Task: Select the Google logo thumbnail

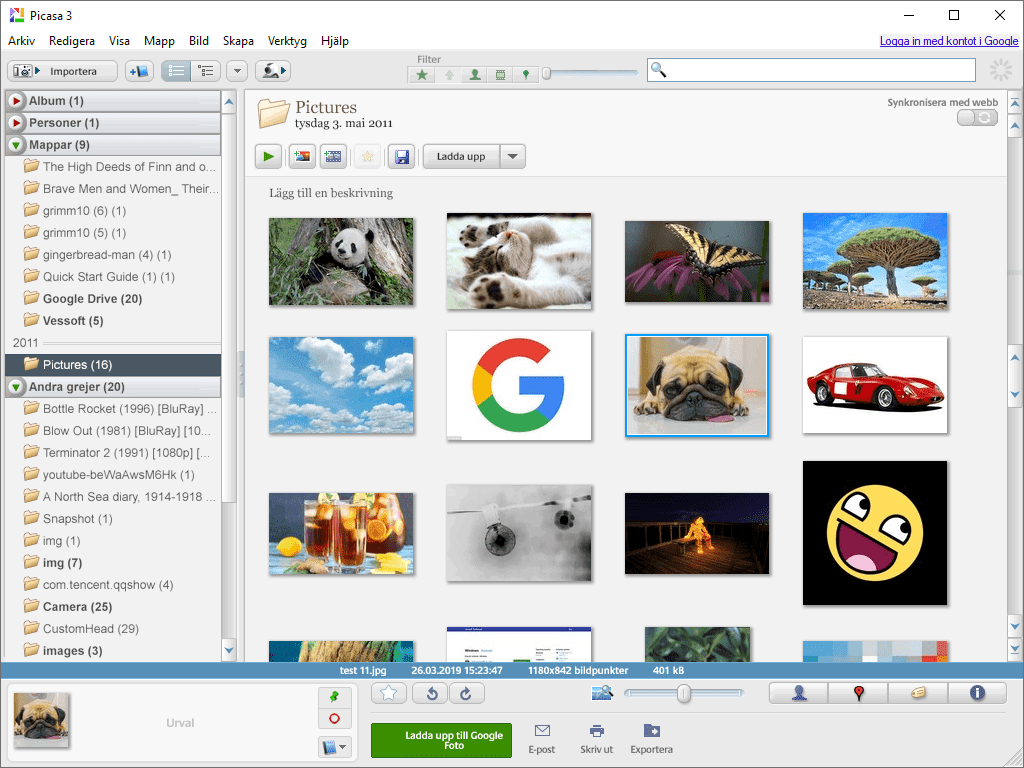Action: click(519, 385)
